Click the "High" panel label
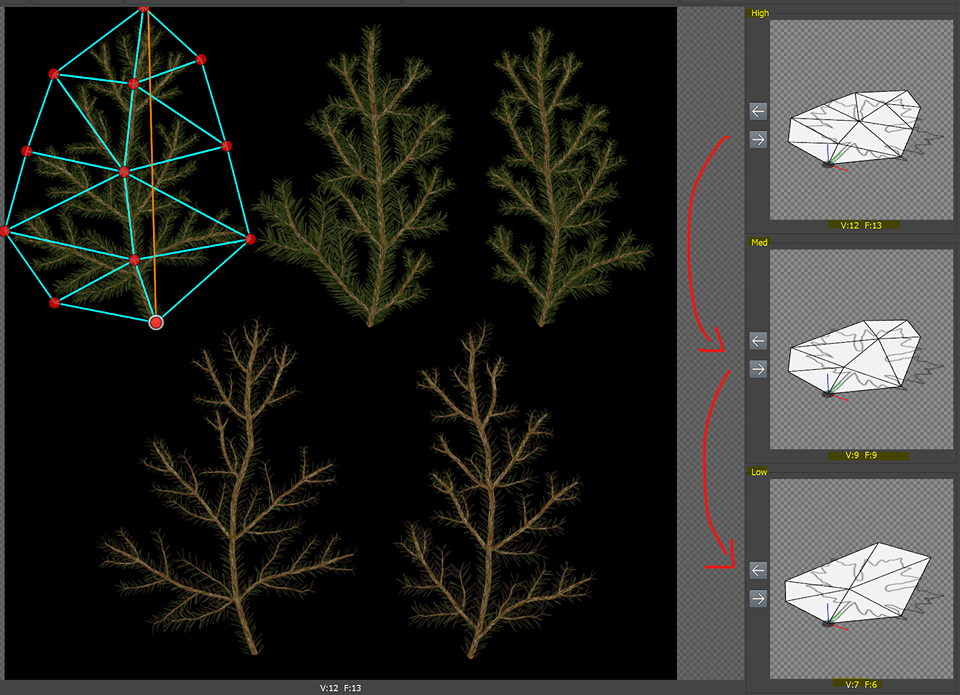 click(760, 13)
